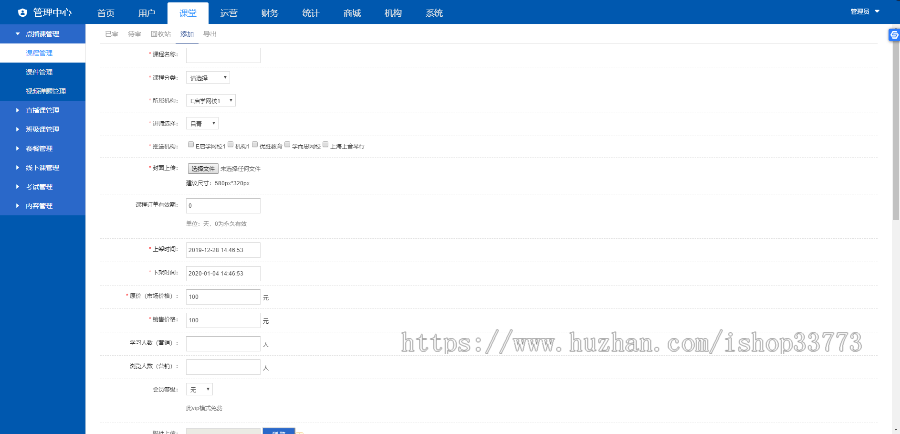This screenshot has height=434, width=900.
Task: Go to the 首页 nav tab
Action: pos(106,13)
